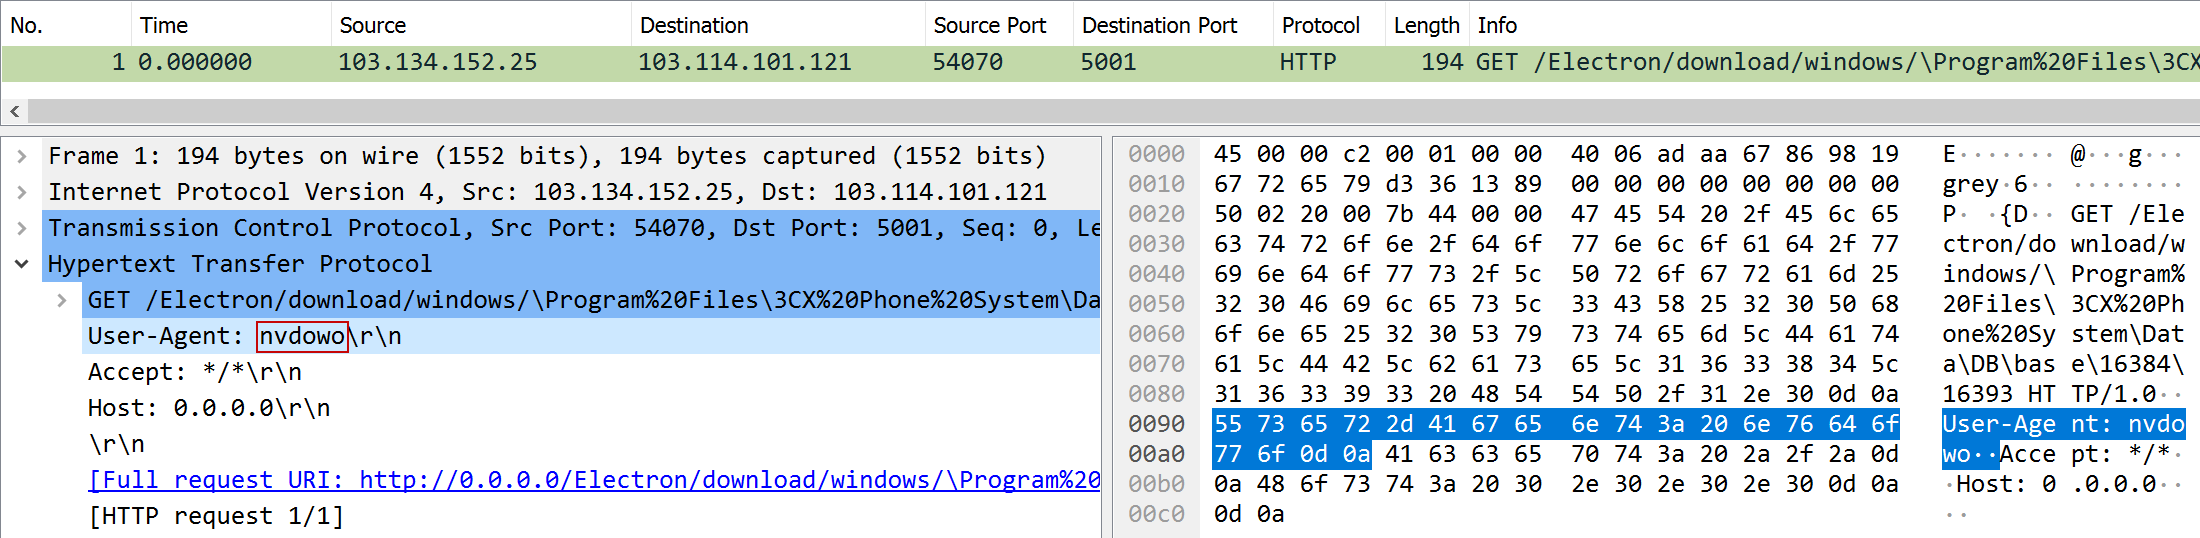Collapse the Hypertext Transfer Protocol section
The image size is (2200, 538).
pyautogui.click(x=22, y=264)
